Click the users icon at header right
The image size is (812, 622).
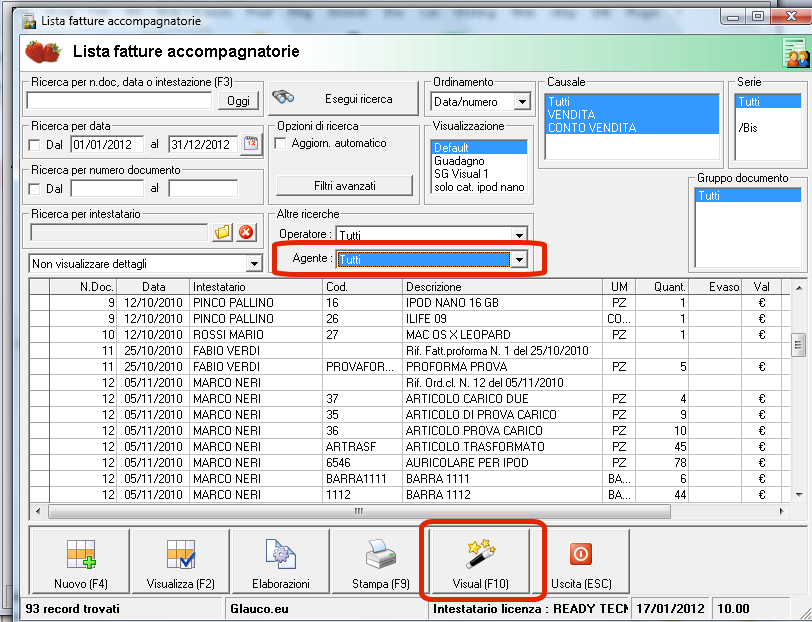795,53
